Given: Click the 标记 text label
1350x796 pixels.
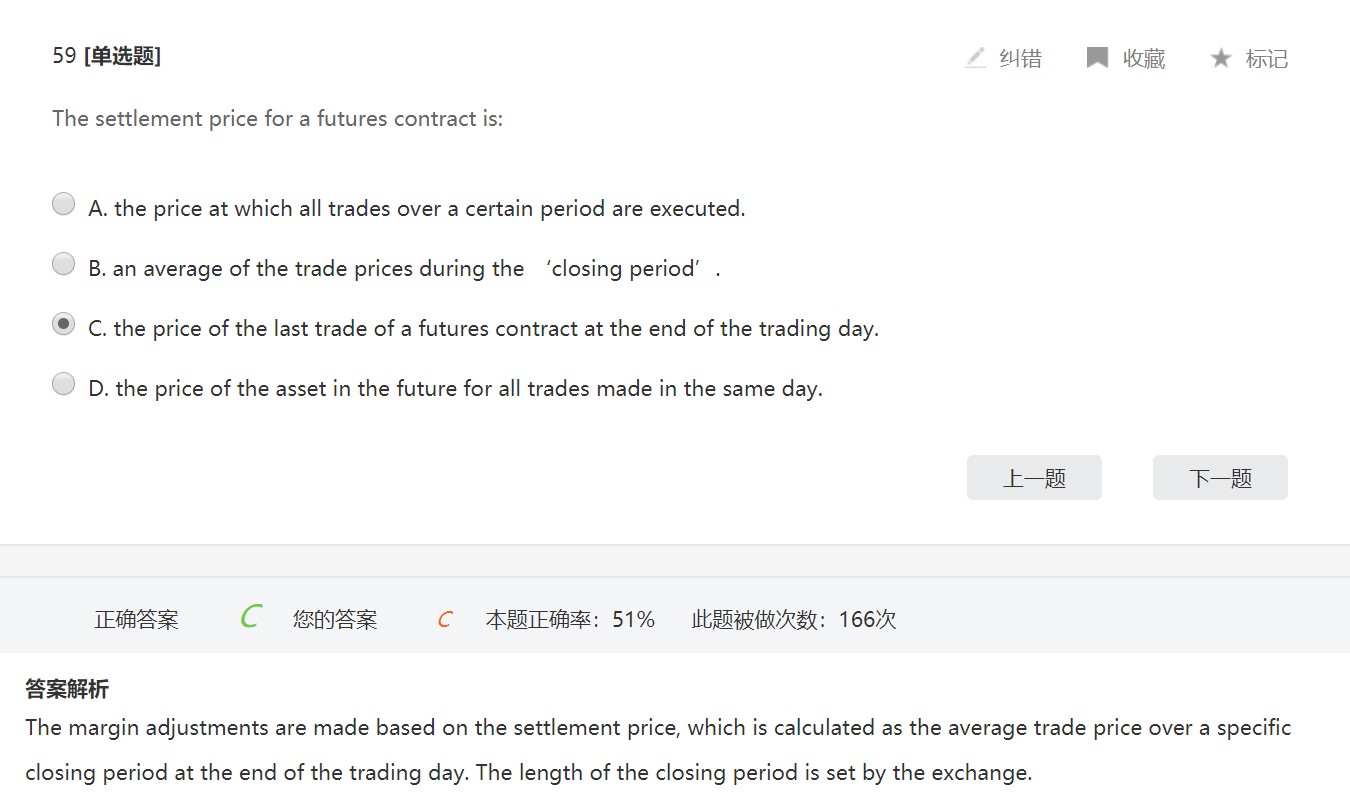Looking at the screenshot, I should 1267,59.
